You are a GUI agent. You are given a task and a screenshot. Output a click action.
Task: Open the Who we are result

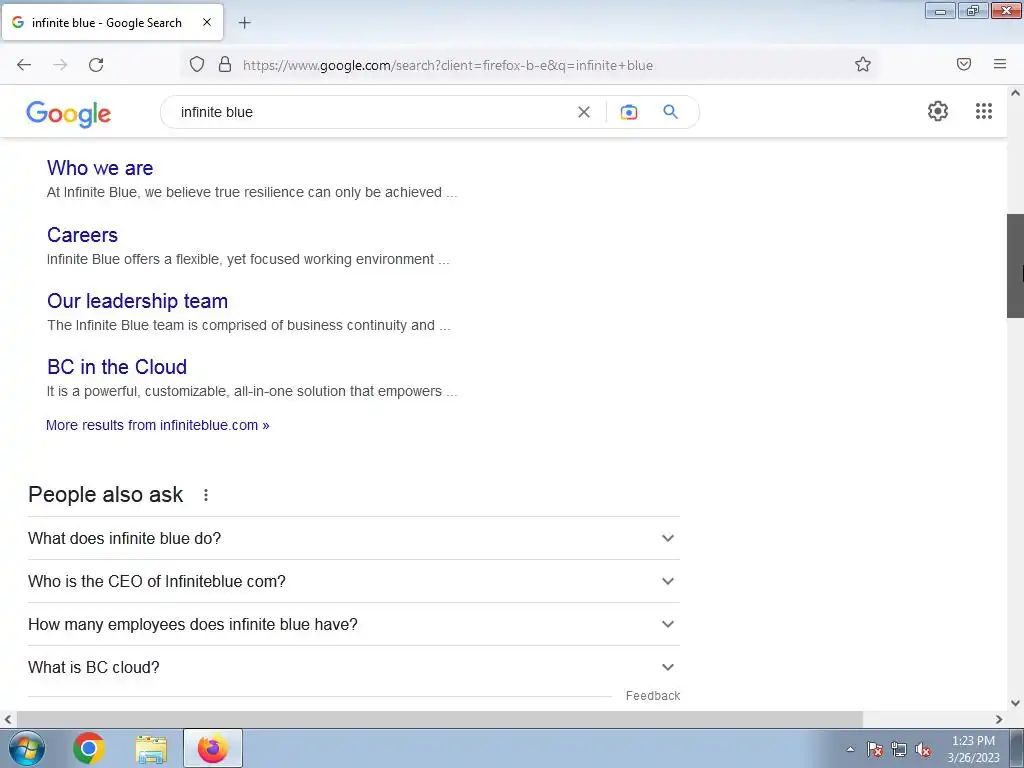click(x=100, y=168)
